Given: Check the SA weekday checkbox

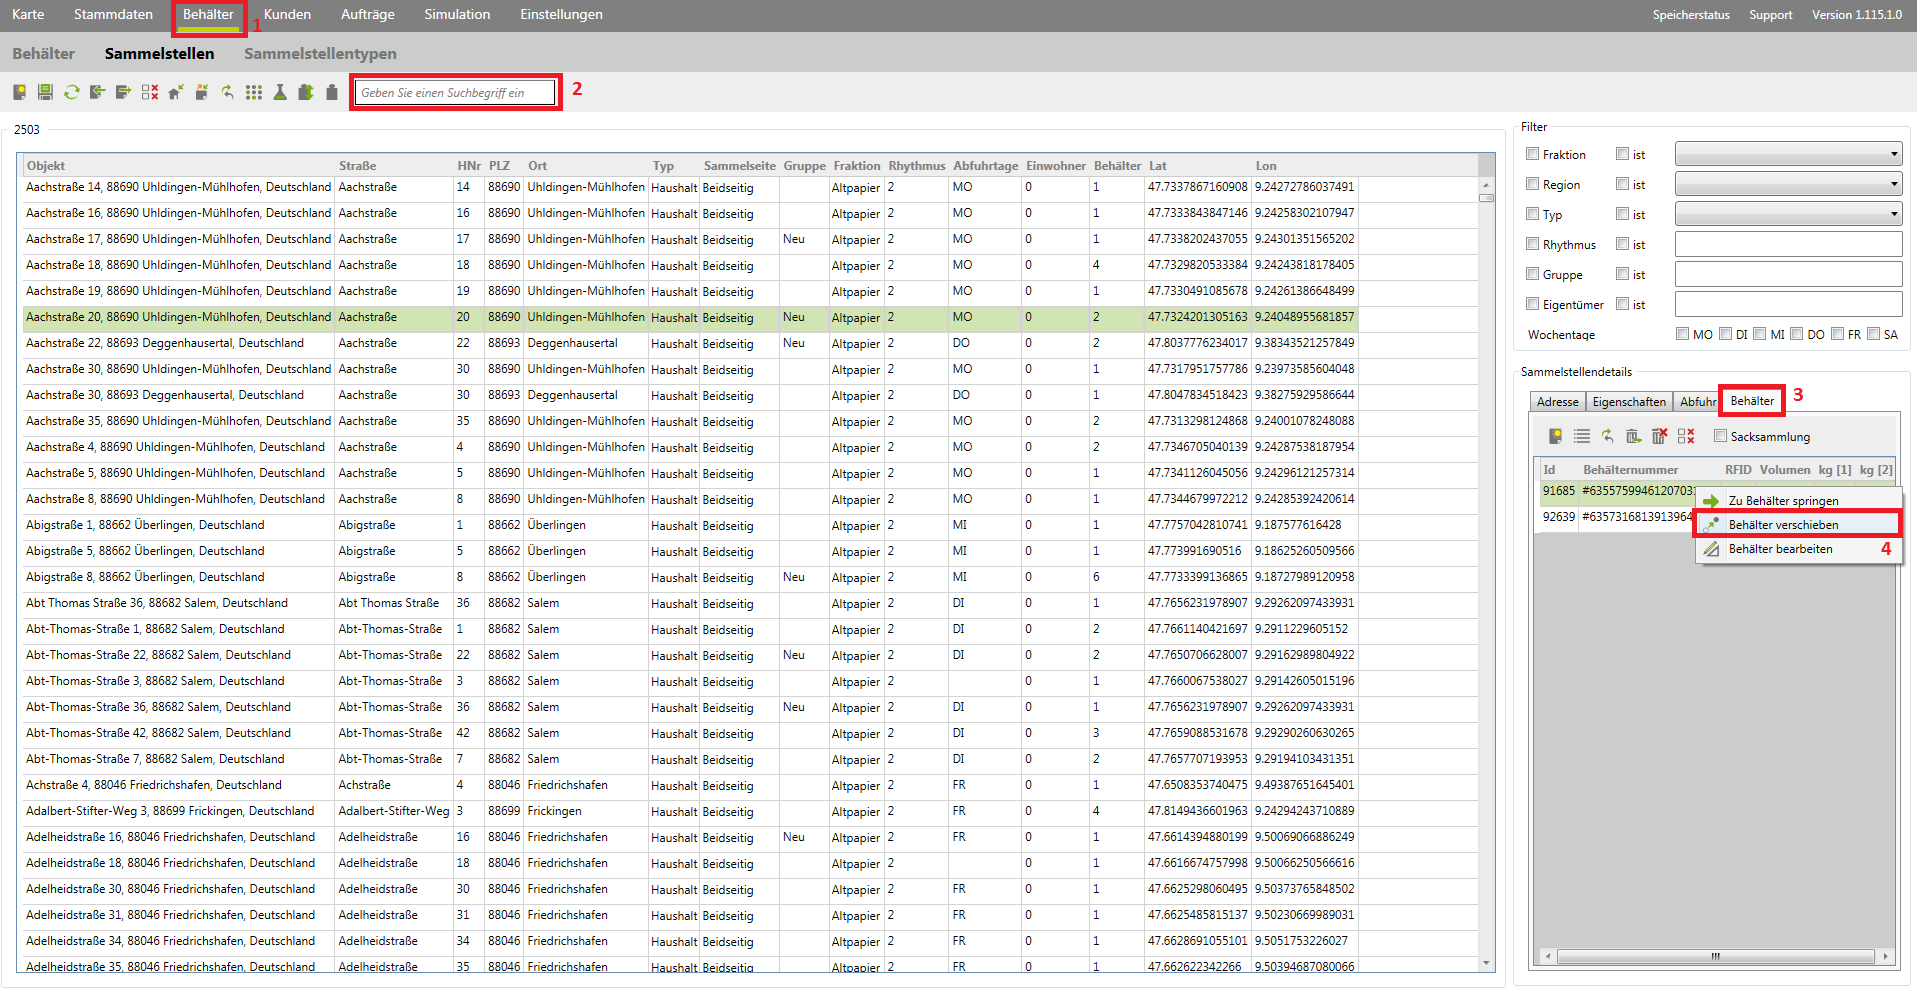Looking at the screenshot, I should coord(1873,334).
